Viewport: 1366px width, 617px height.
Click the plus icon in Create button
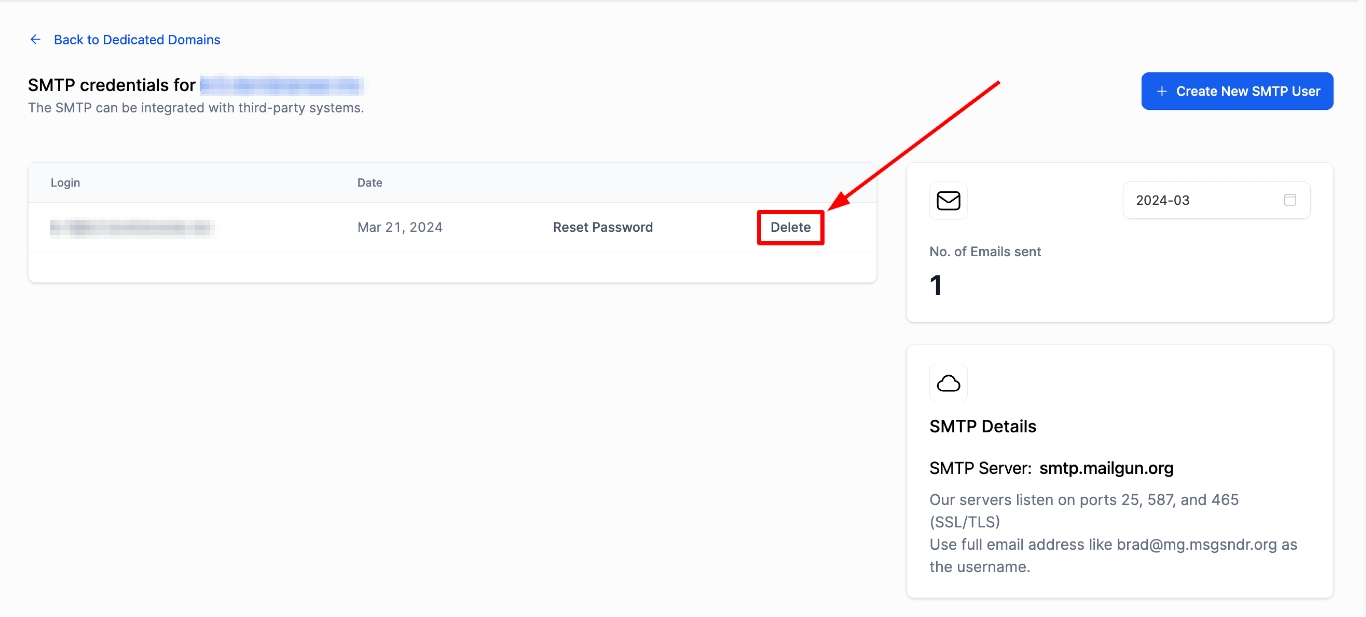click(x=1162, y=91)
